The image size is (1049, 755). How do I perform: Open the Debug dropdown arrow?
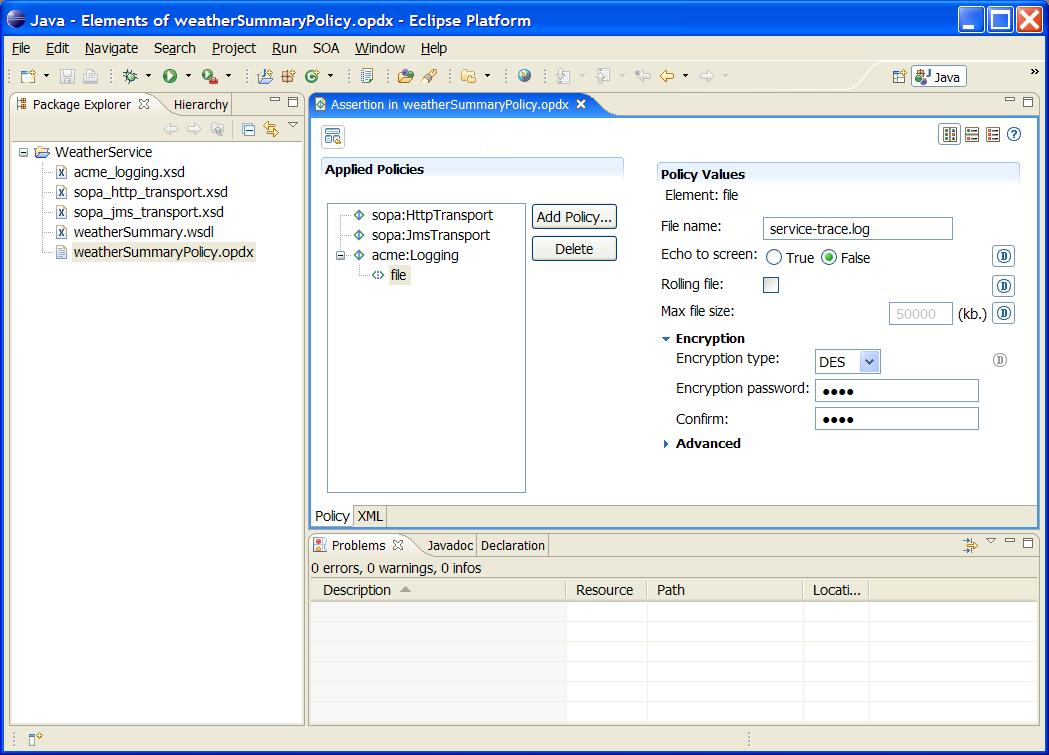[149, 76]
